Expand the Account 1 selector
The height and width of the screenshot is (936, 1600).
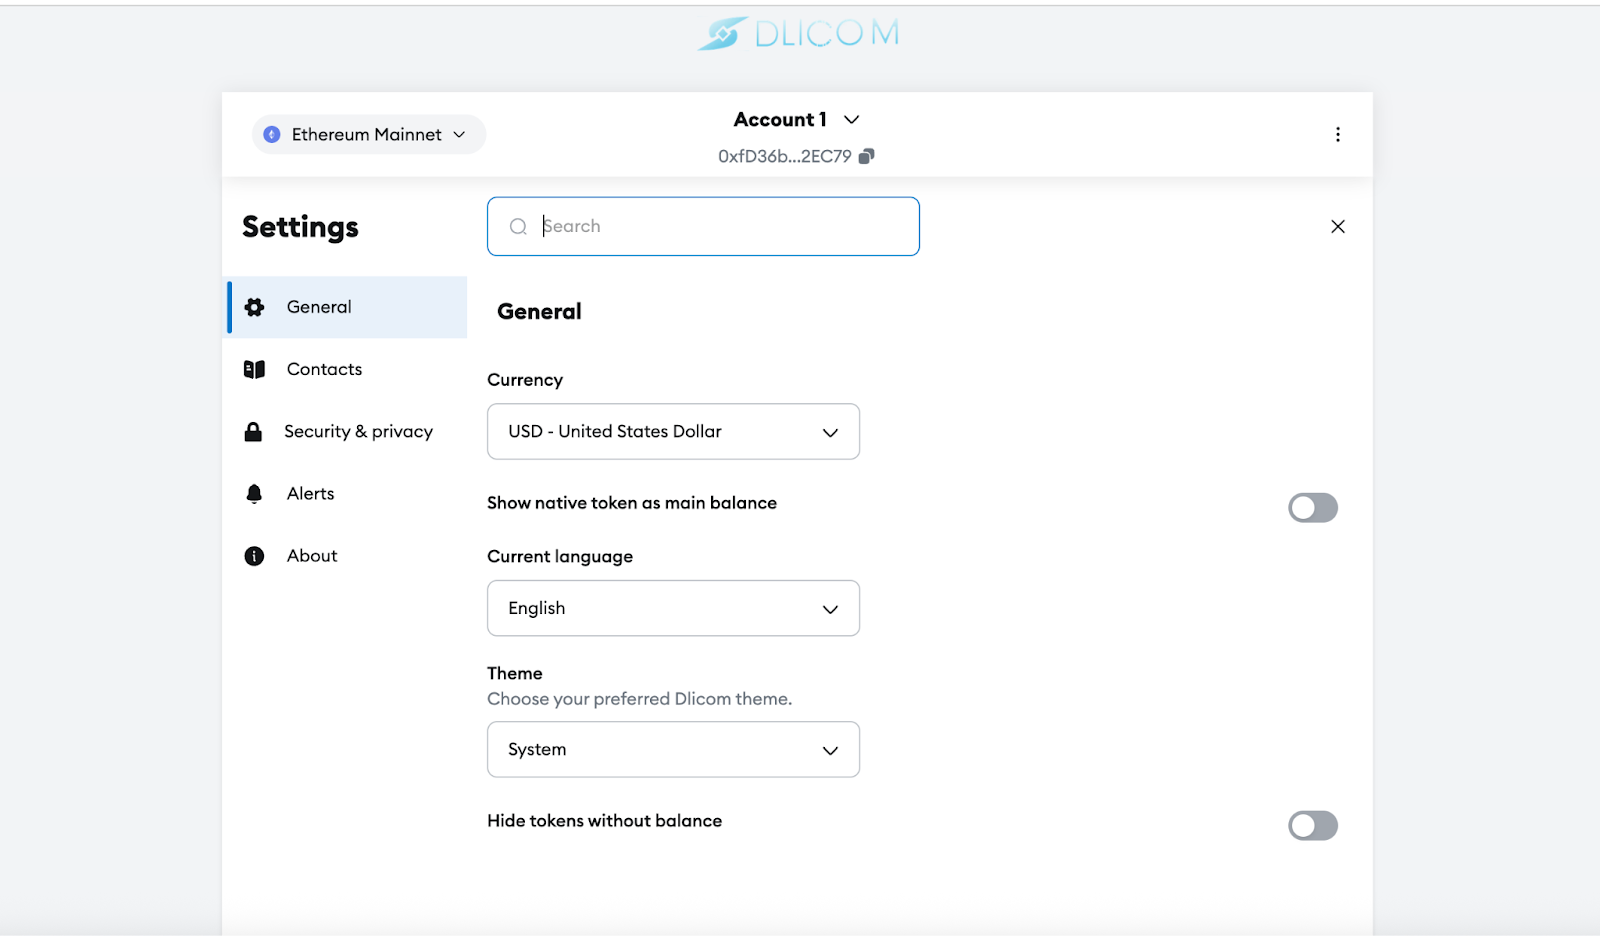tap(796, 120)
